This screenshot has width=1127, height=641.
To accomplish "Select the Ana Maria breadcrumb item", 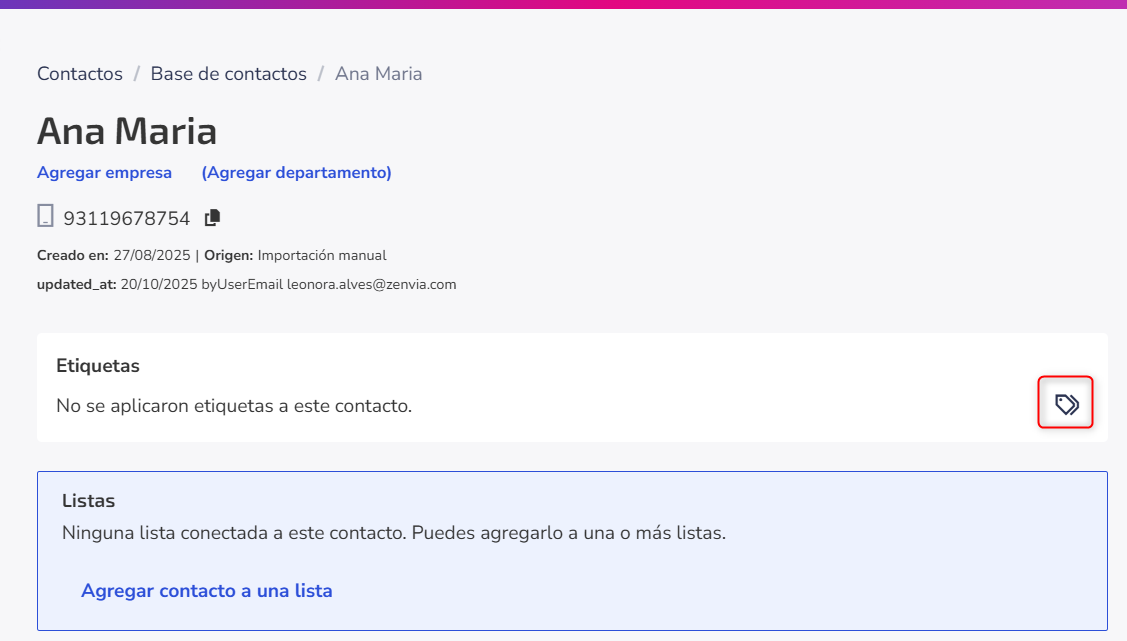I will point(379,74).
